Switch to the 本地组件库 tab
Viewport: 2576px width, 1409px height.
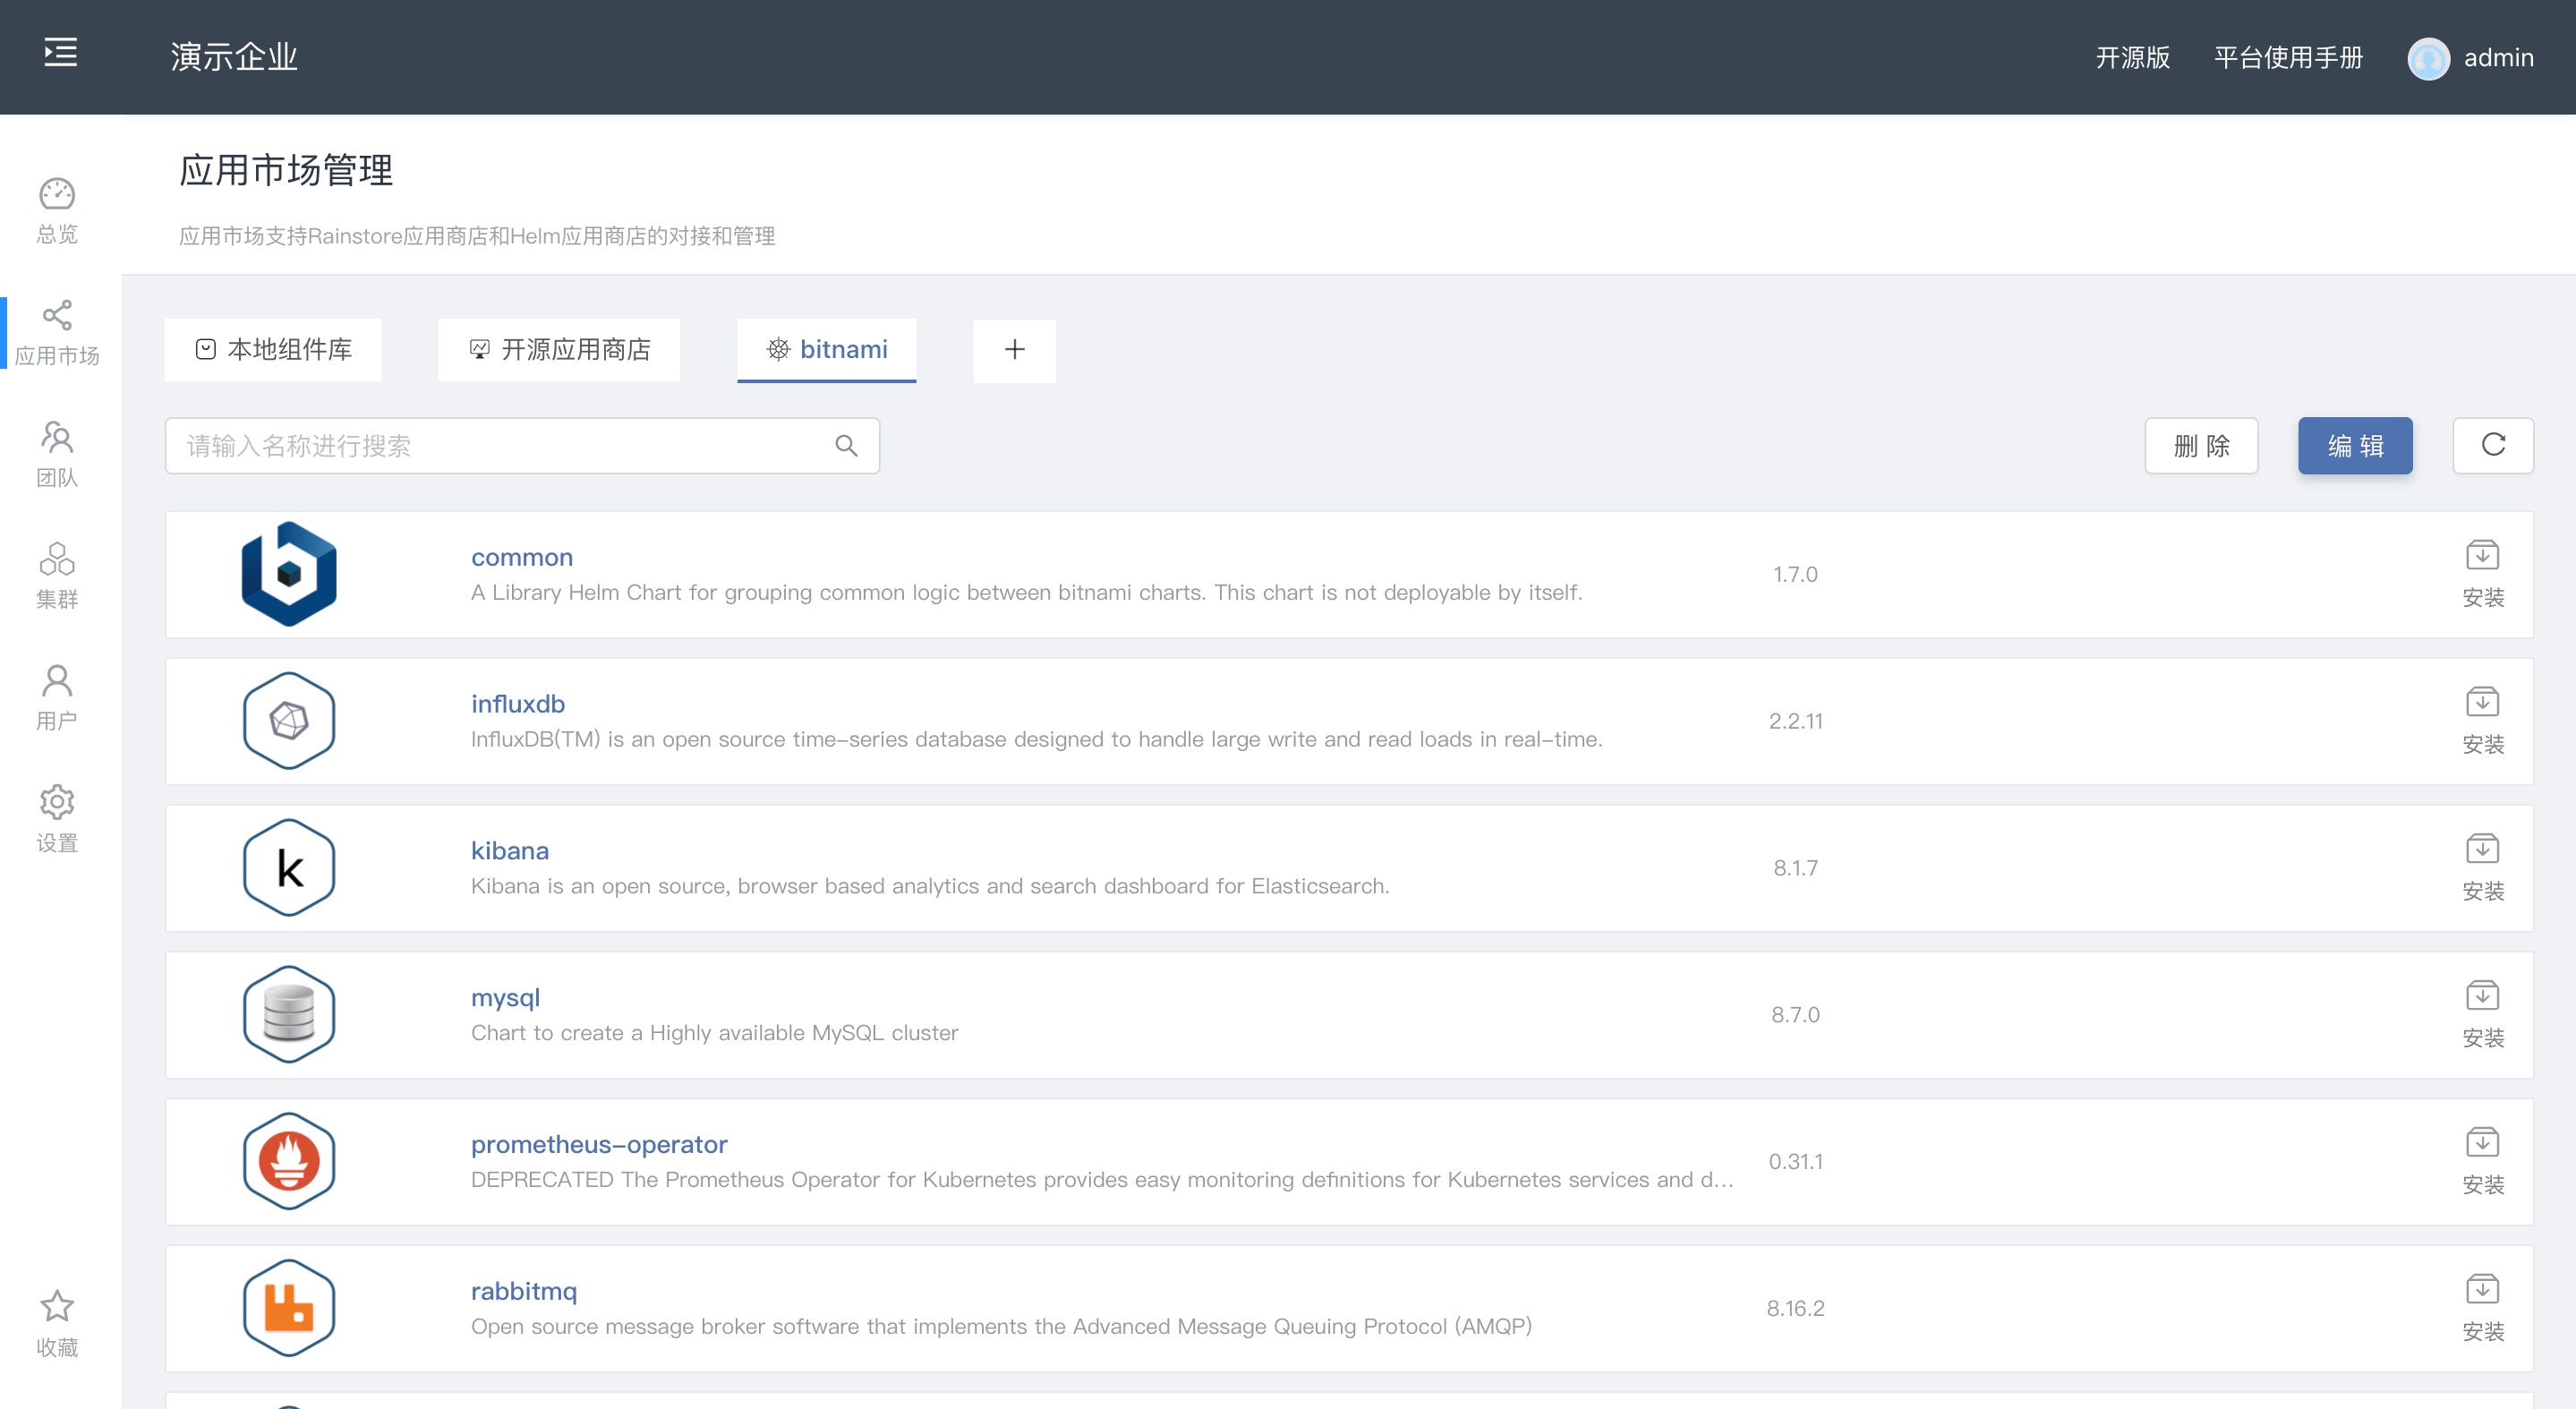tap(273, 350)
